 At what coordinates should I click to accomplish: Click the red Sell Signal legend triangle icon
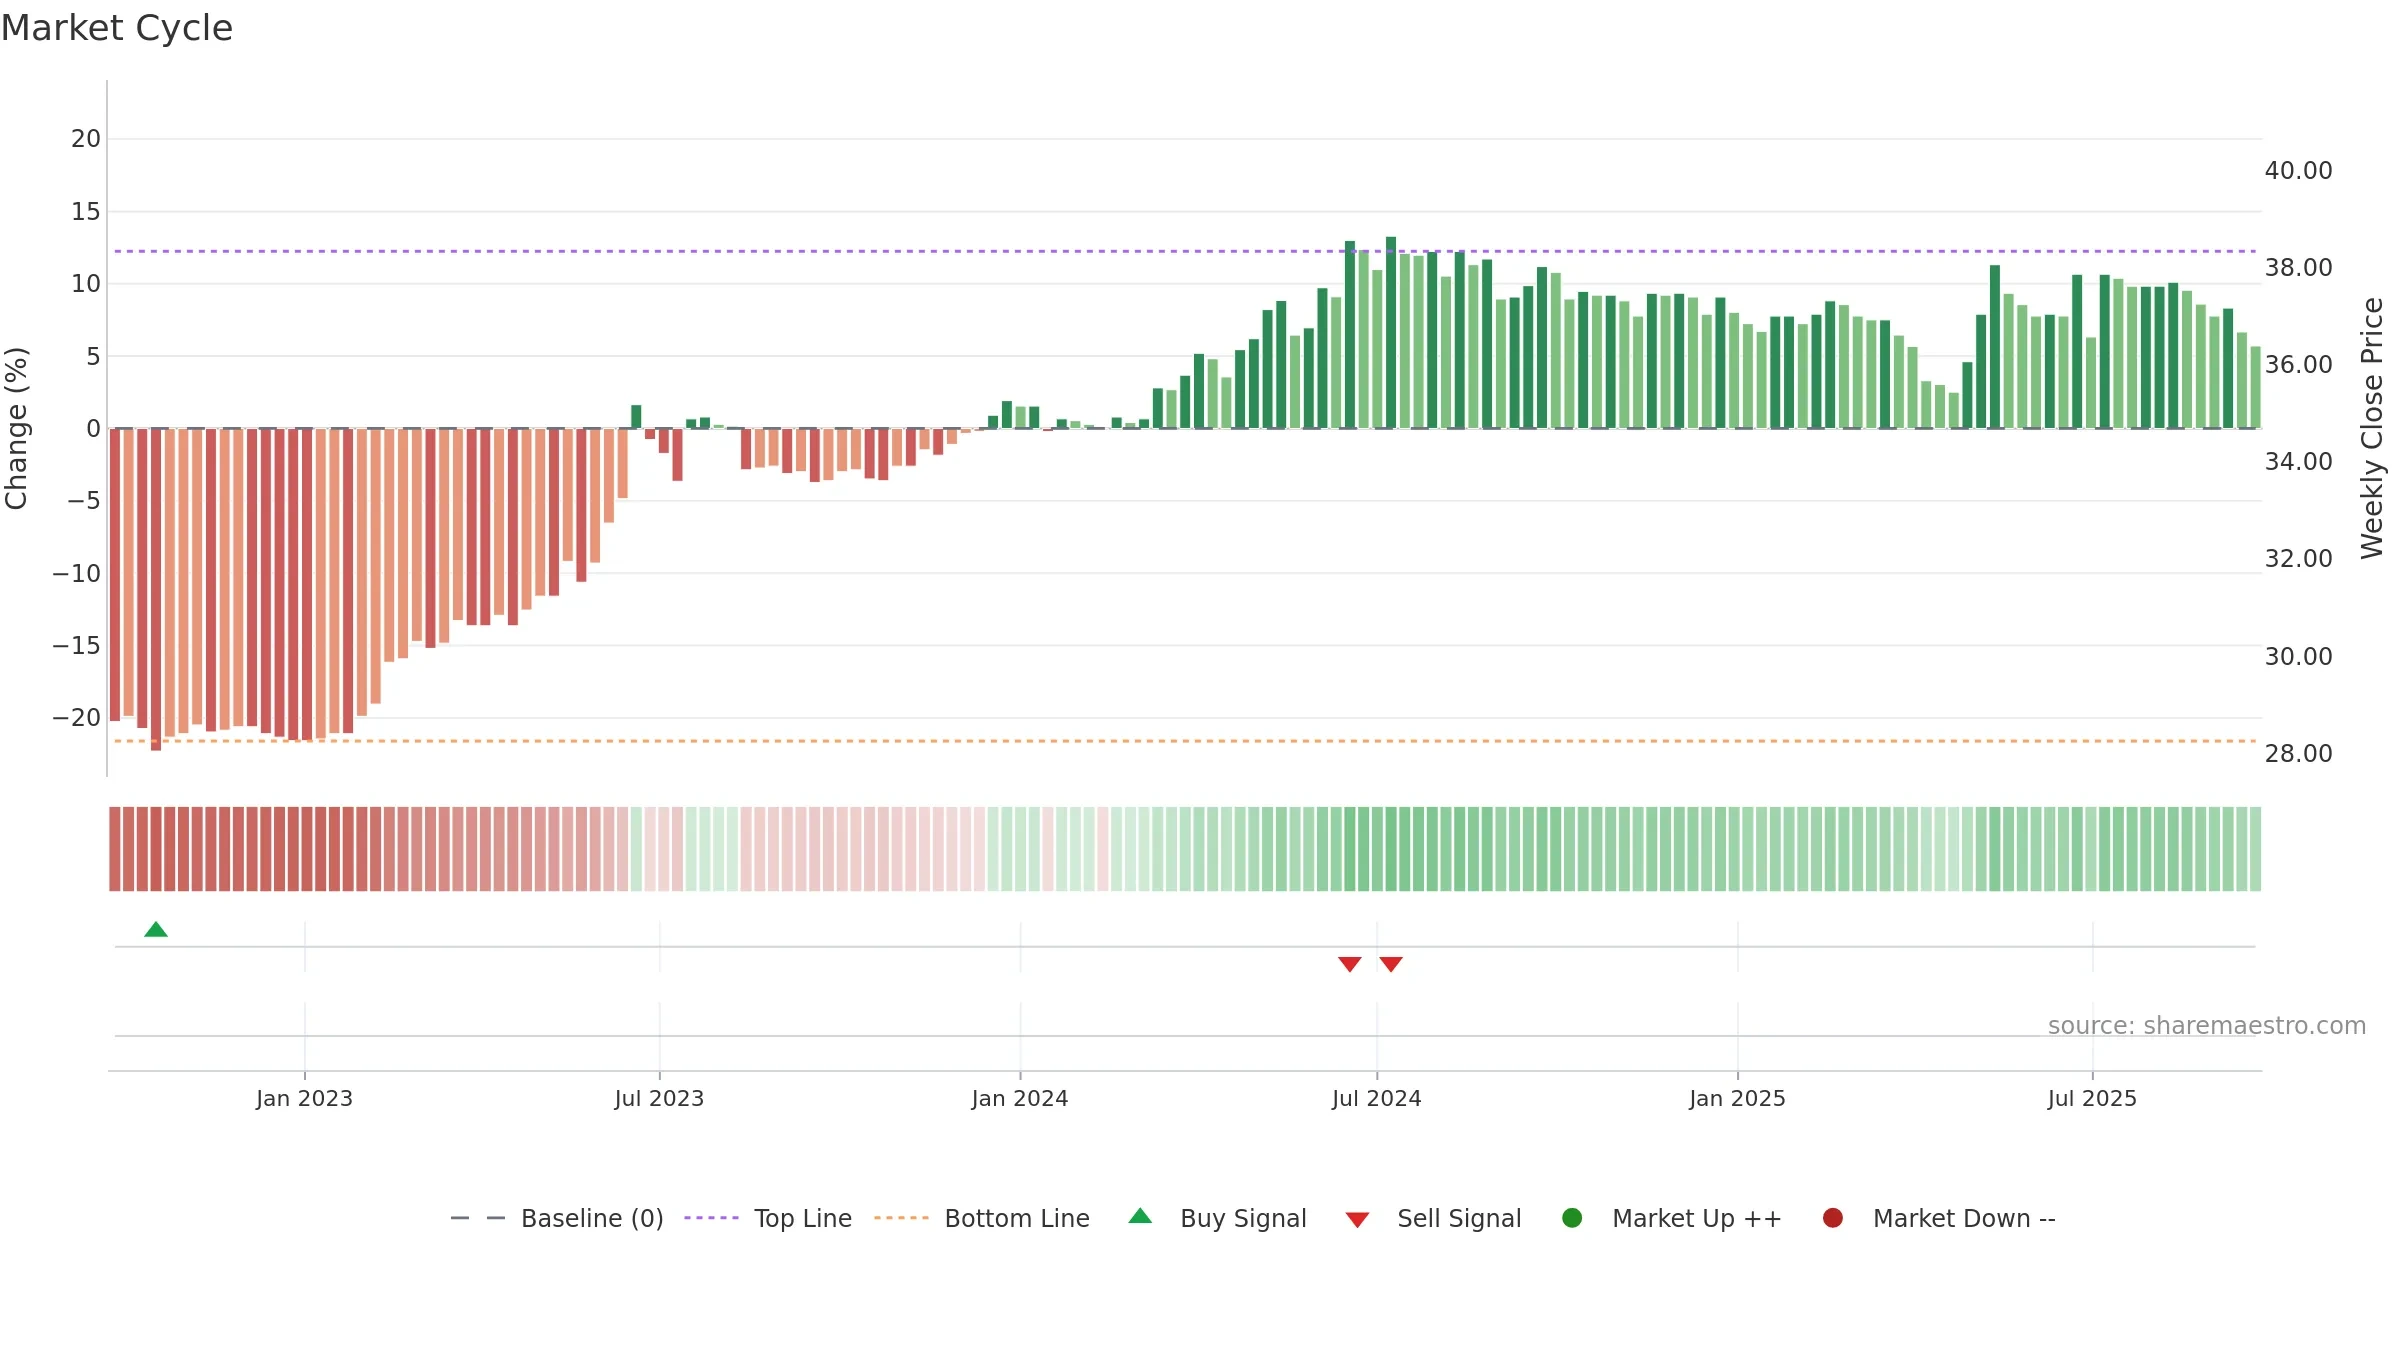pyautogui.click(x=1357, y=1220)
